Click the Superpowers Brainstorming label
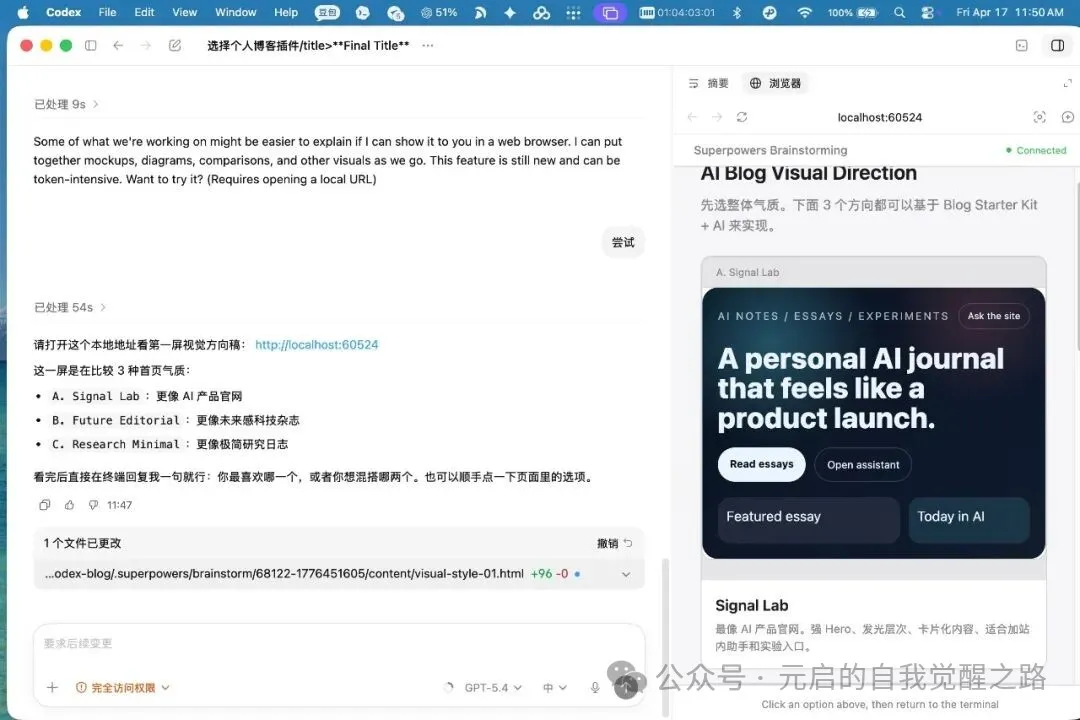Viewport: 1080px width, 720px height. 770,150
